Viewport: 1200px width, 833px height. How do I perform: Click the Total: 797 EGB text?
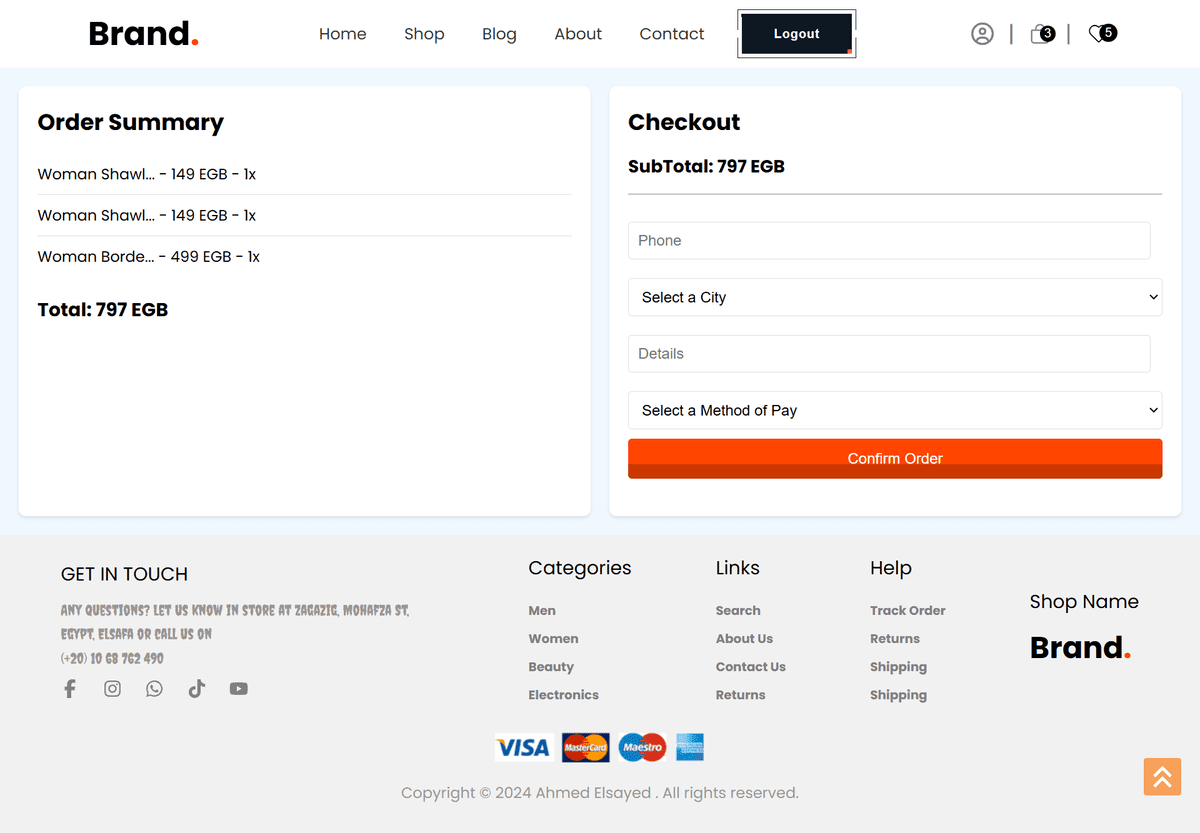pyautogui.click(x=103, y=310)
